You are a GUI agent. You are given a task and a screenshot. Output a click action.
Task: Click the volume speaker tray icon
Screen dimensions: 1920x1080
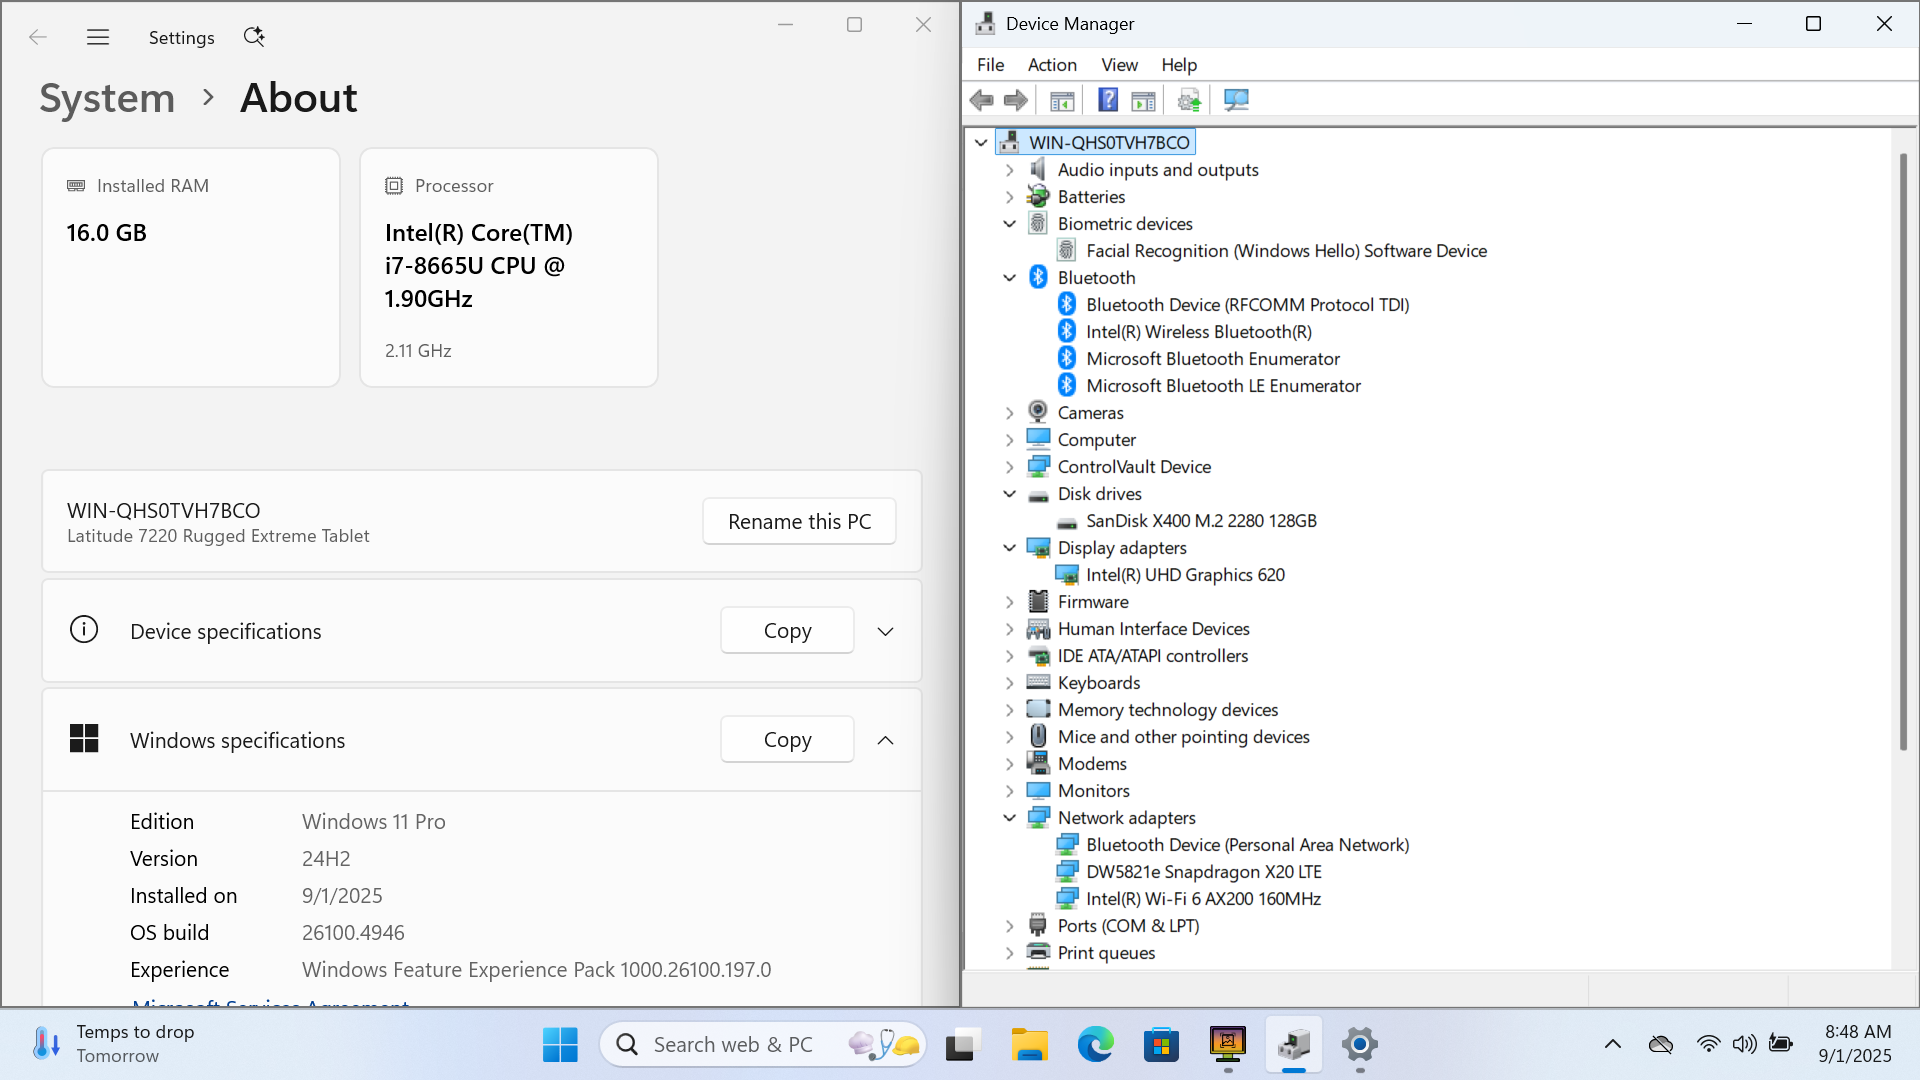click(1745, 1045)
